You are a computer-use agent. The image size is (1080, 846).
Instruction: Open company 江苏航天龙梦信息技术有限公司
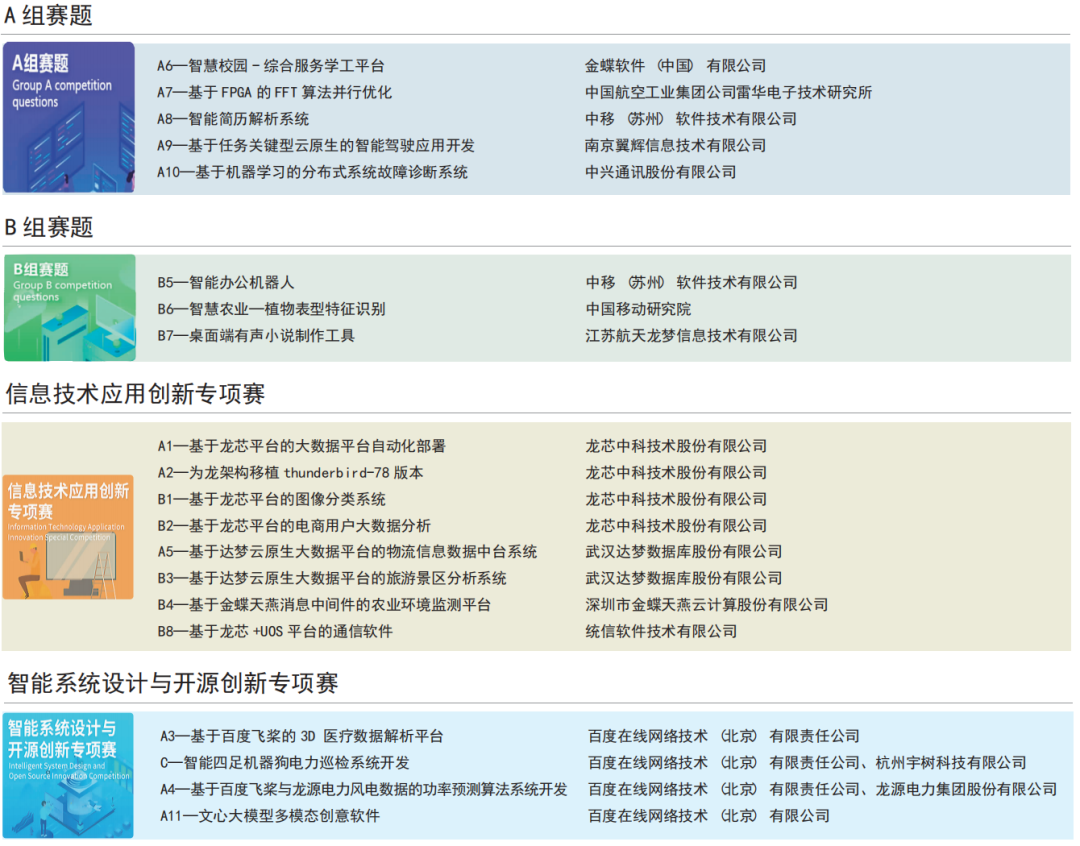pos(692,336)
